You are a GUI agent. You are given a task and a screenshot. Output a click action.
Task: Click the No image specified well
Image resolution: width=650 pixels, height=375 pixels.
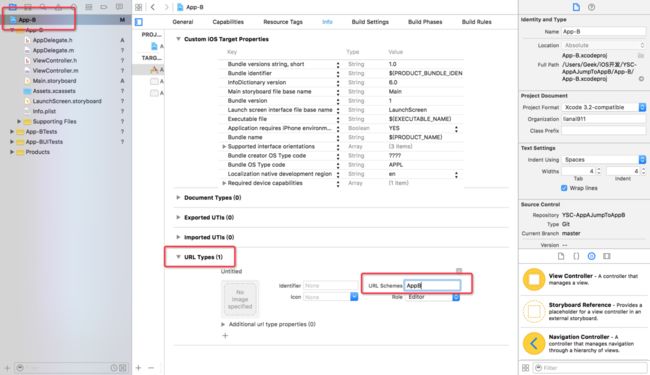point(240,299)
